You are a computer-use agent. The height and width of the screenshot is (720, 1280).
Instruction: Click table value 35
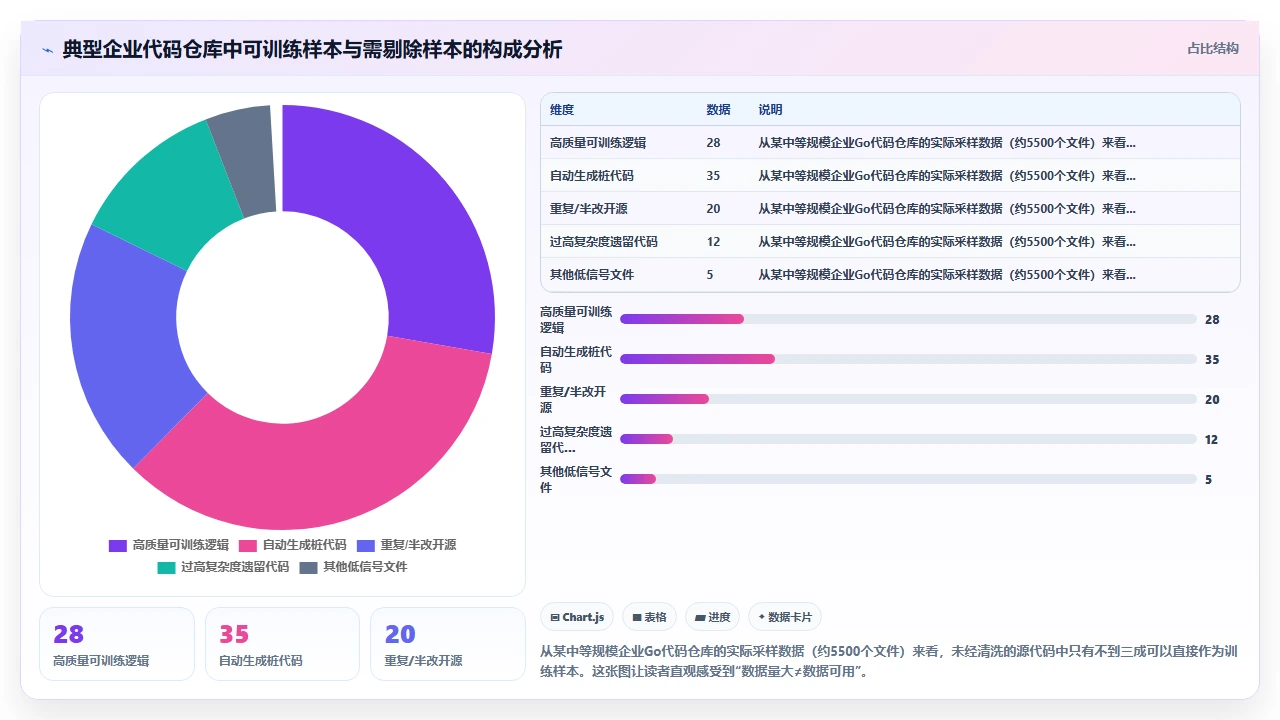tap(713, 176)
